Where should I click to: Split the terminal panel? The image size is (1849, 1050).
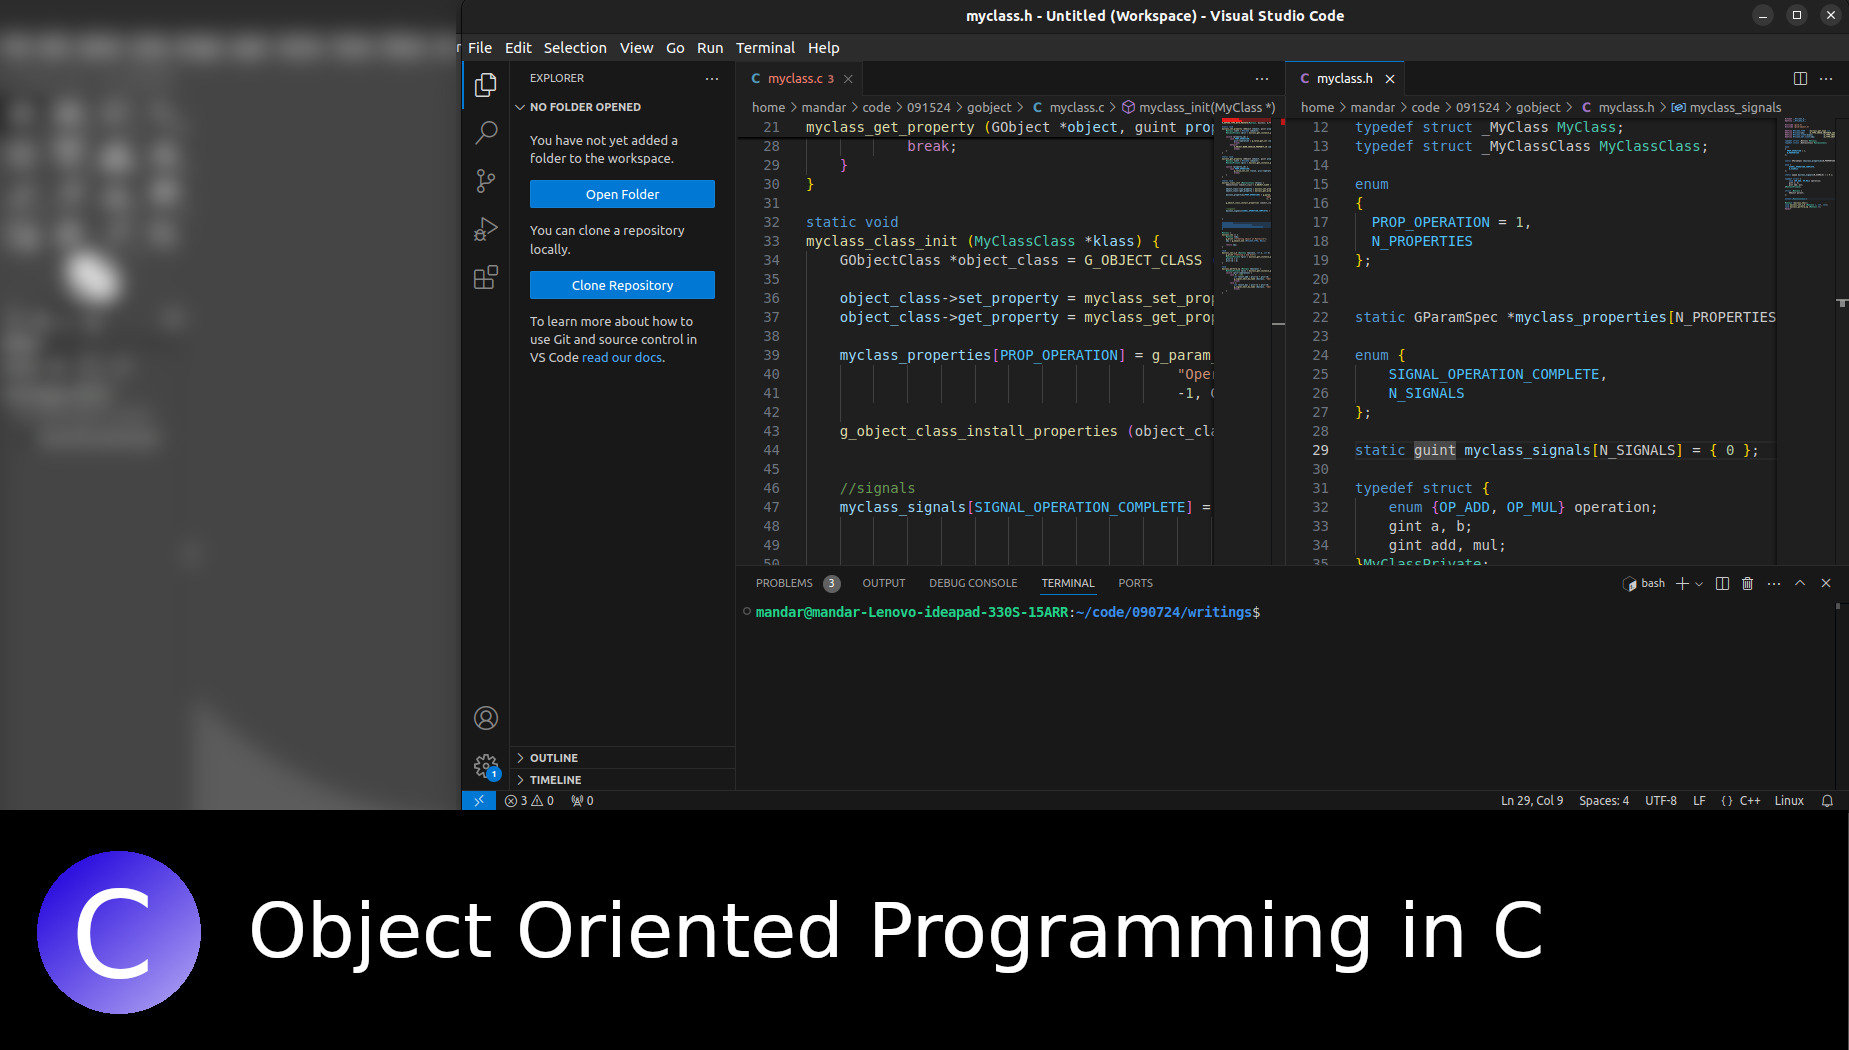coord(1722,583)
